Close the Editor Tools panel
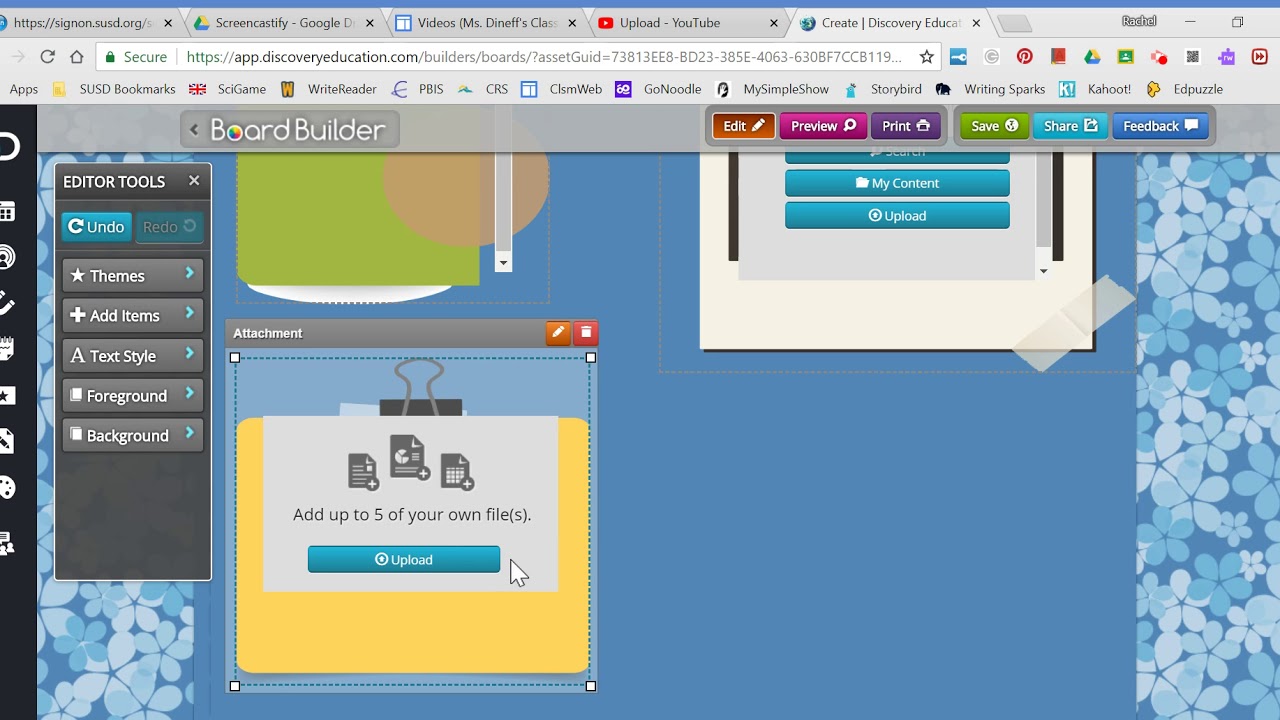Image resolution: width=1280 pixels, height=720 pixels. 194,181
